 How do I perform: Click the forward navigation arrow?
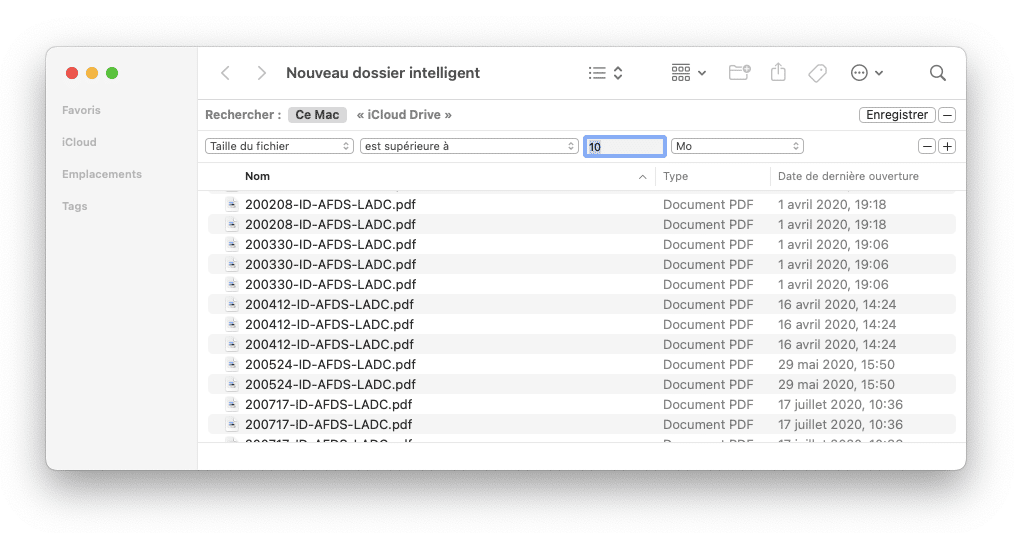[261, 73]
